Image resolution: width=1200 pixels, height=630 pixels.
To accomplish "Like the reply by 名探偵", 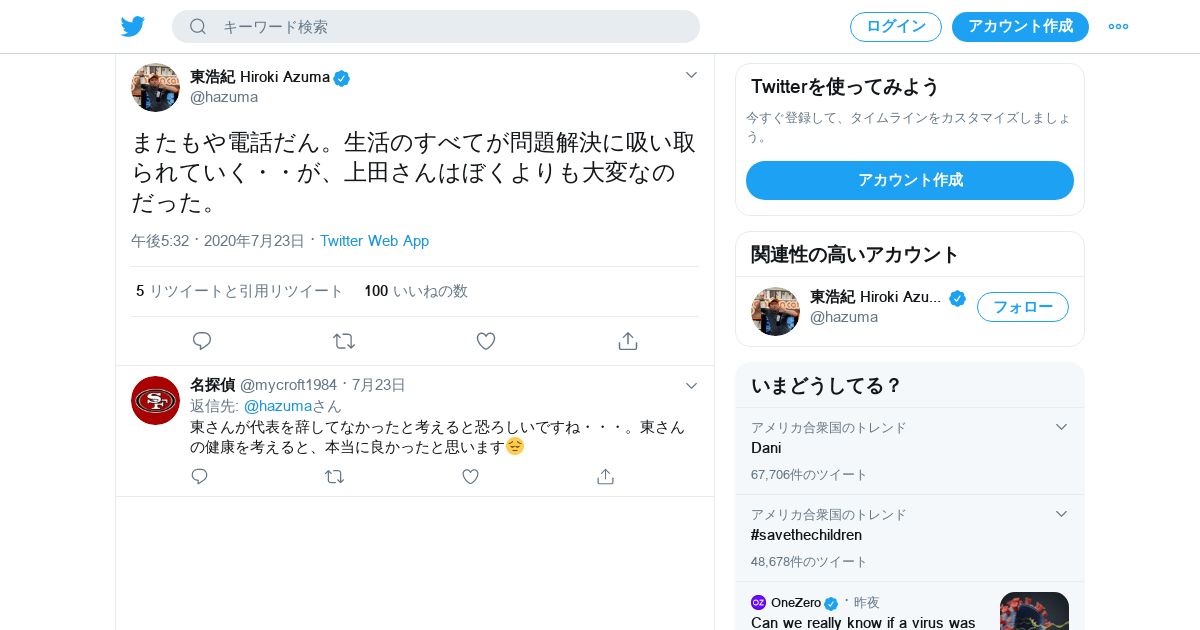I will click(x=470, y=477).
